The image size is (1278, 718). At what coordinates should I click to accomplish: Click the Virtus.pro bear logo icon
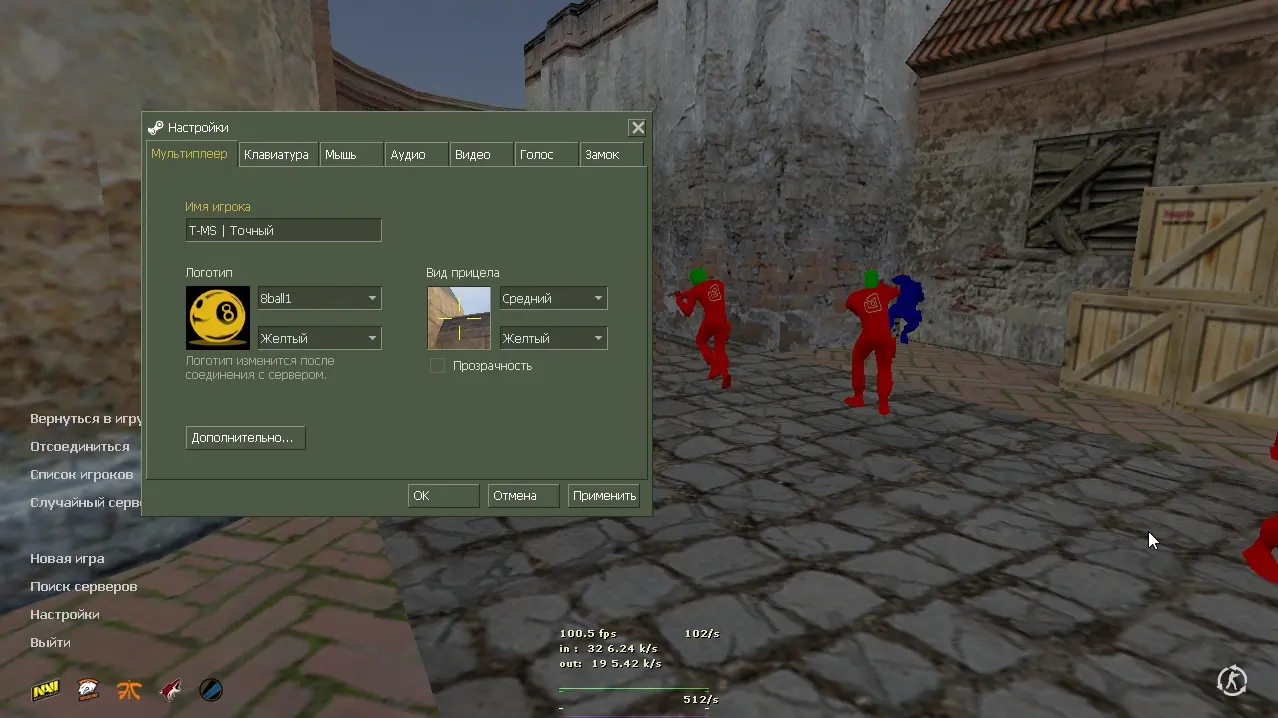pos(88,690)
